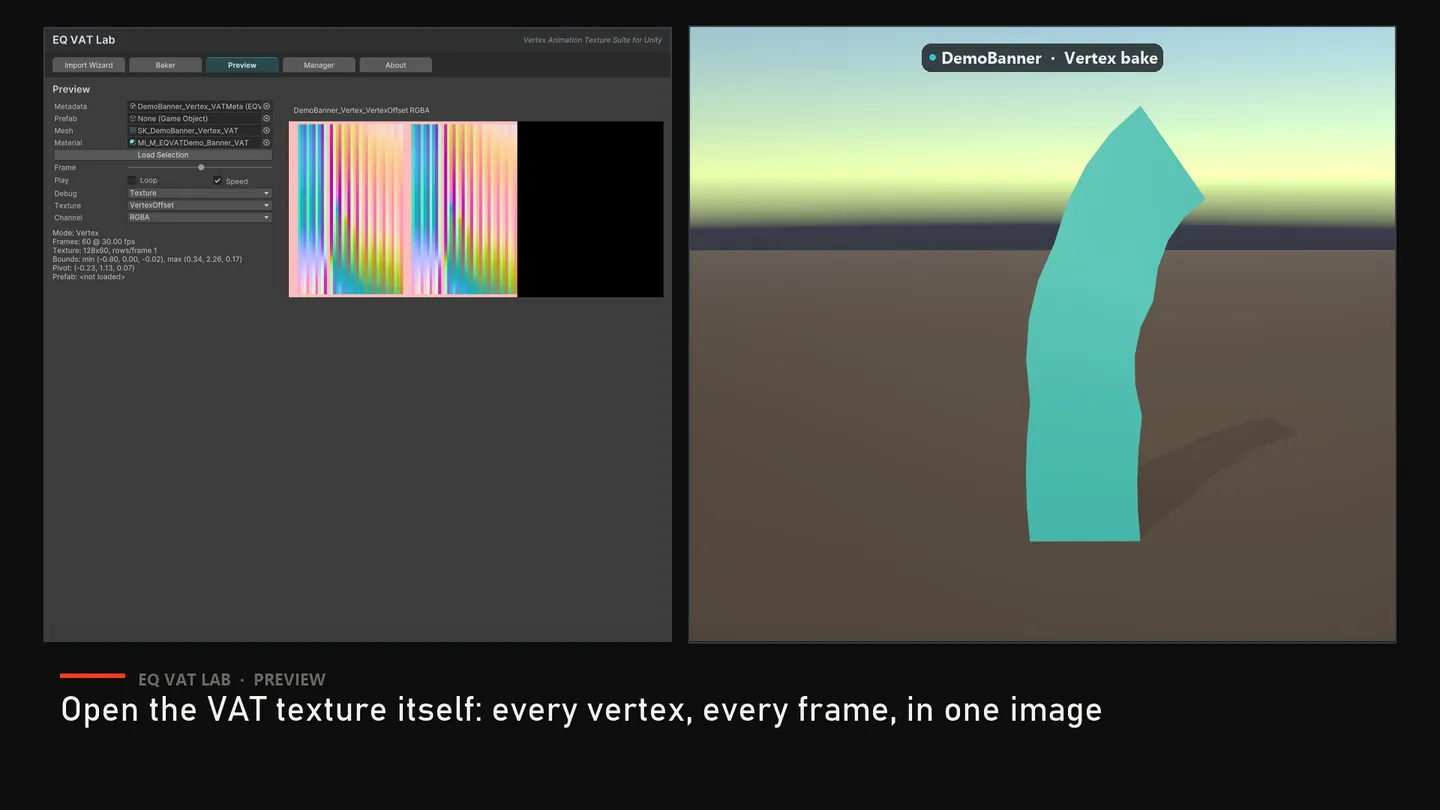Open the Debug dropdown set to Texture
Screen dimensions: 1440x810
[x=200, y=193]
